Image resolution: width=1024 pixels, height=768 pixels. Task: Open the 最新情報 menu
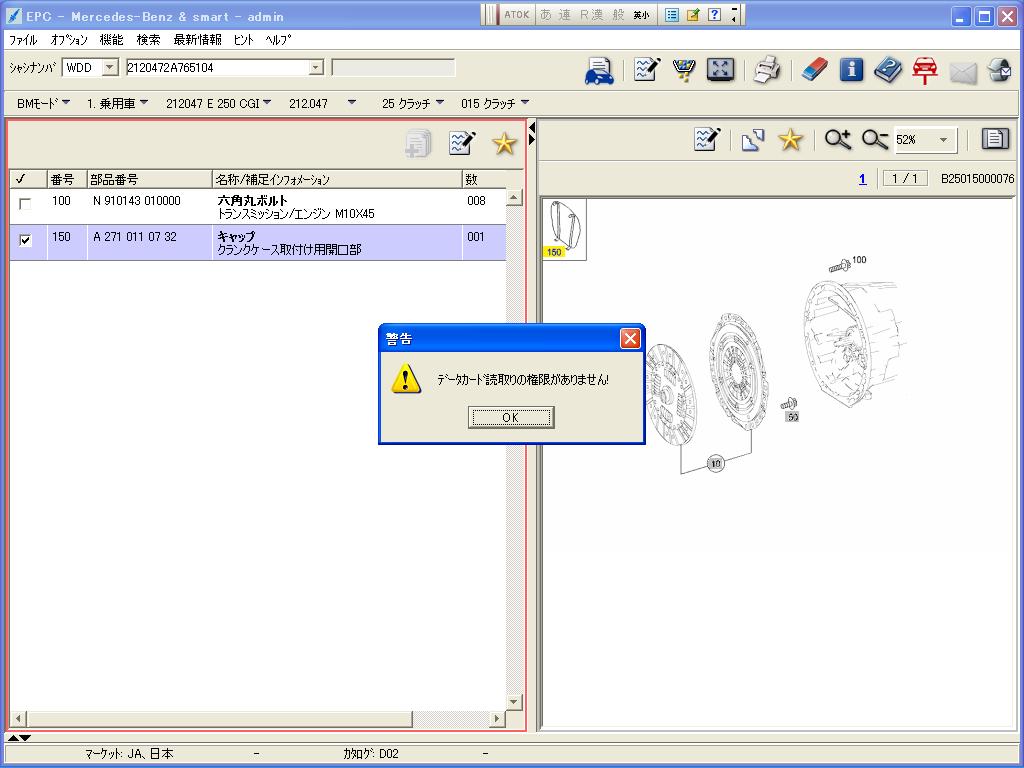pyautogui.click(x=197, y=40)
